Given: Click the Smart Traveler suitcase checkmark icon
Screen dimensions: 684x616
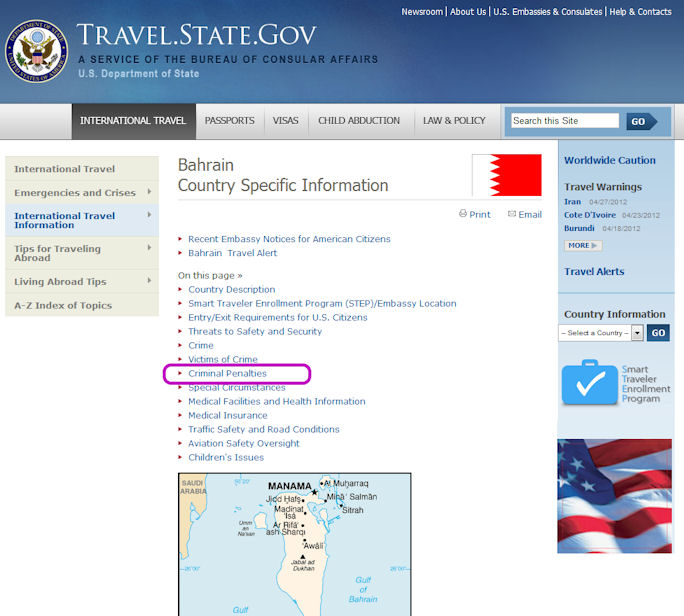Looking at the screenshot, I should (589, 383).
